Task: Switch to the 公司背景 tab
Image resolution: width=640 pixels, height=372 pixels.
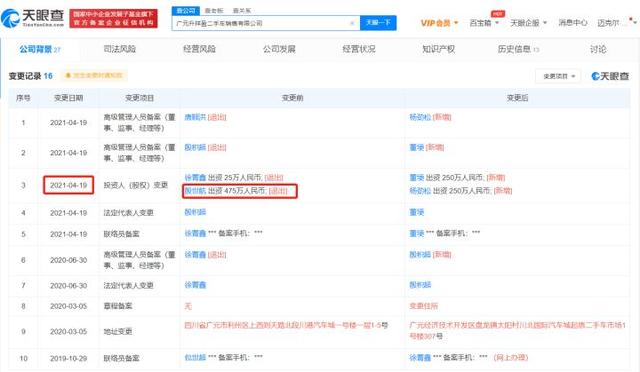Action: pyautogui.click(x=40, y=49)
